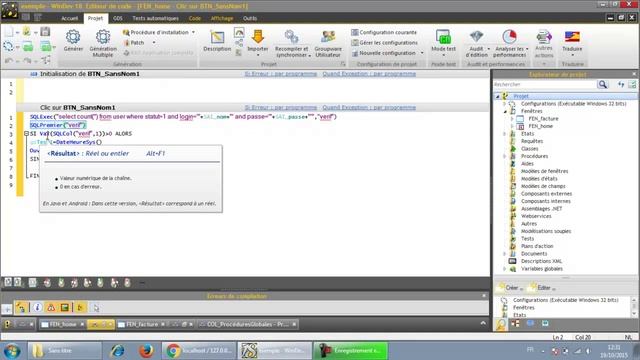
Task: Open Audit d'édition diamond icon
Action: pos(476,36)
